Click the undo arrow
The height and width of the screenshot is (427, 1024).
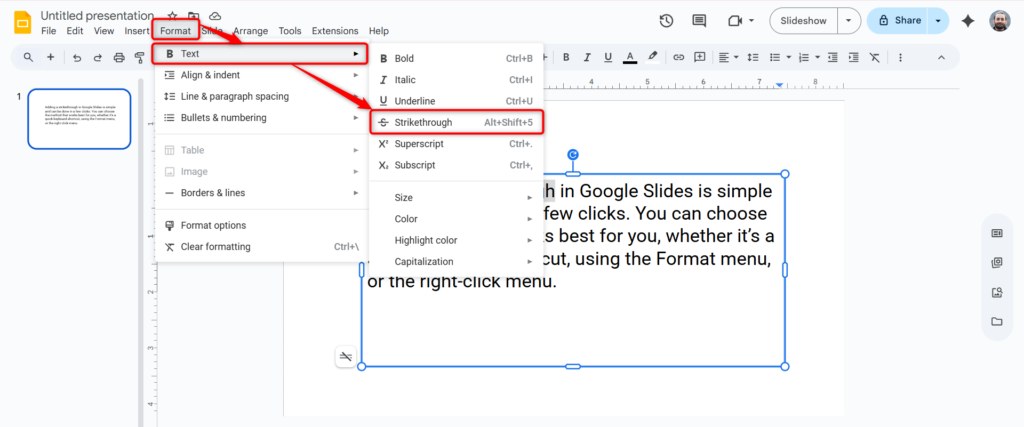click(76, 57)
